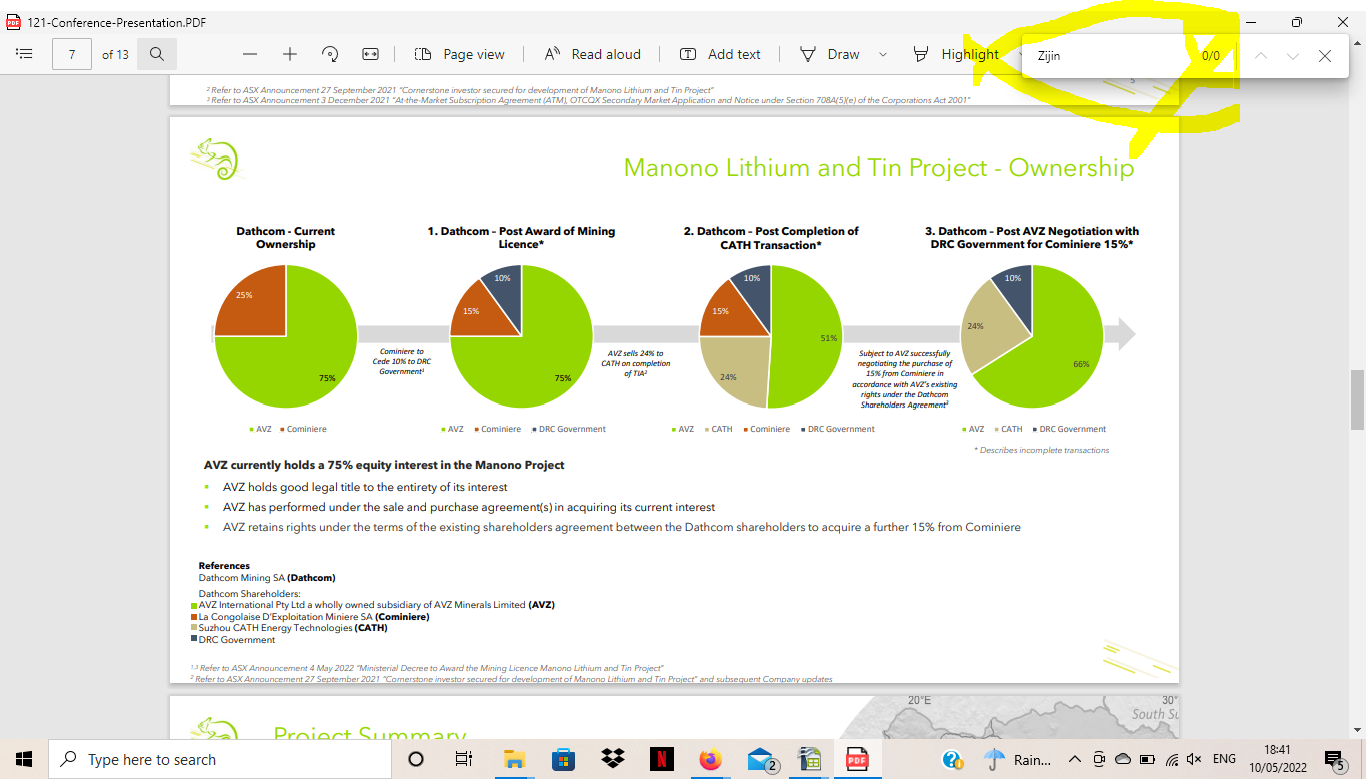
Task: Open Dropbox from the taskbar
Action: pos(612,759)
